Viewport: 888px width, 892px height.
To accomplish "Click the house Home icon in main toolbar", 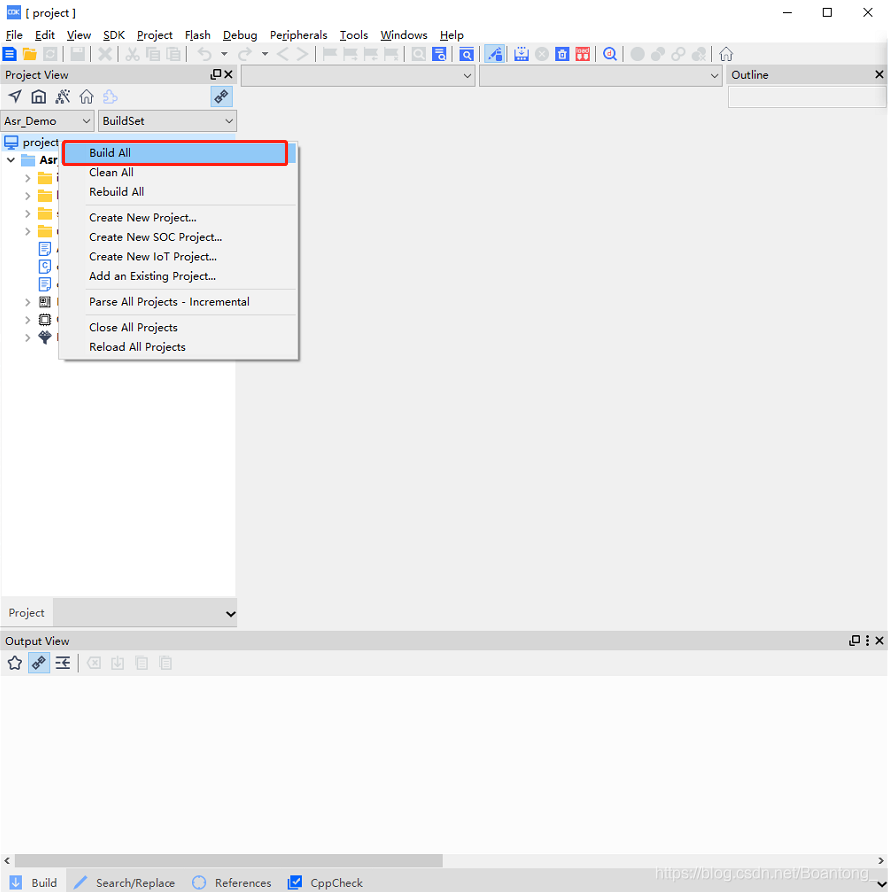I will 726,54.
